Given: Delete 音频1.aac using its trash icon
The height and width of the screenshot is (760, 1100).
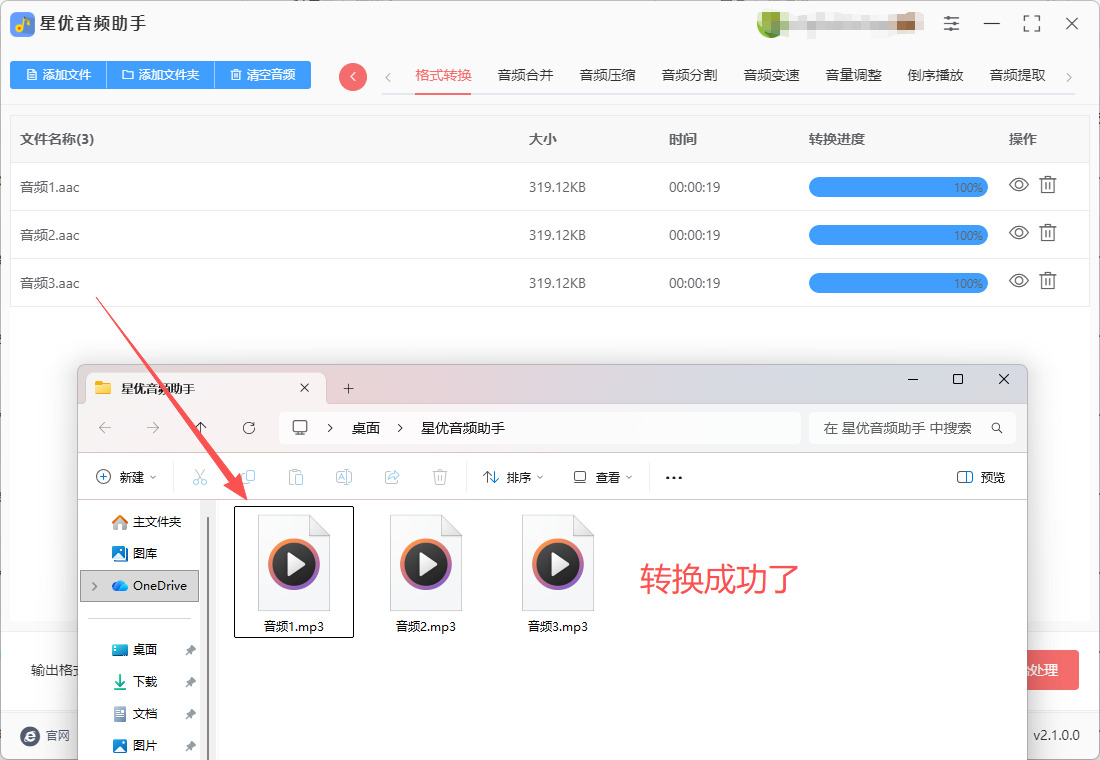Looking at the screenshot, I should [x=1047, y=185].
